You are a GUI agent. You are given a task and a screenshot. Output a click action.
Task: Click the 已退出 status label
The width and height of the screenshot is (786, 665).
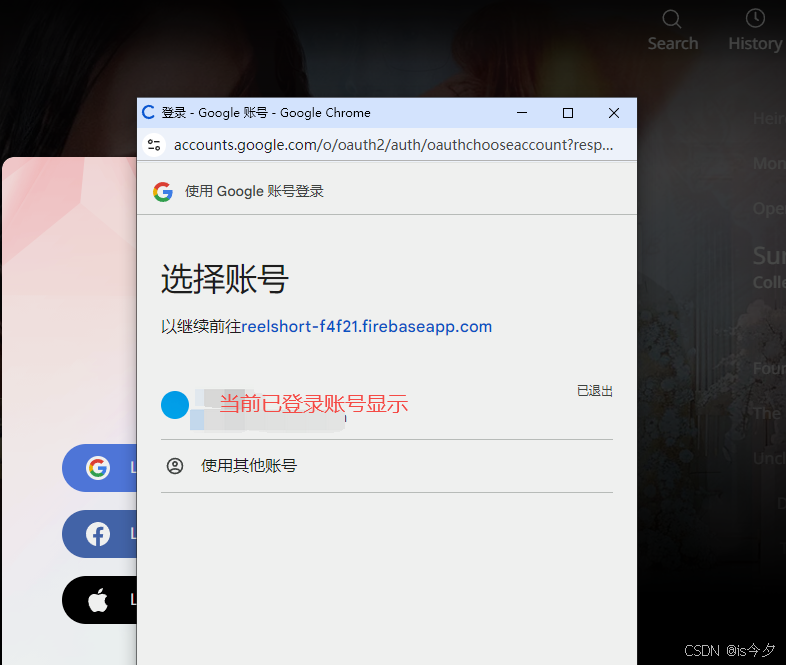[x=595, y=391]
